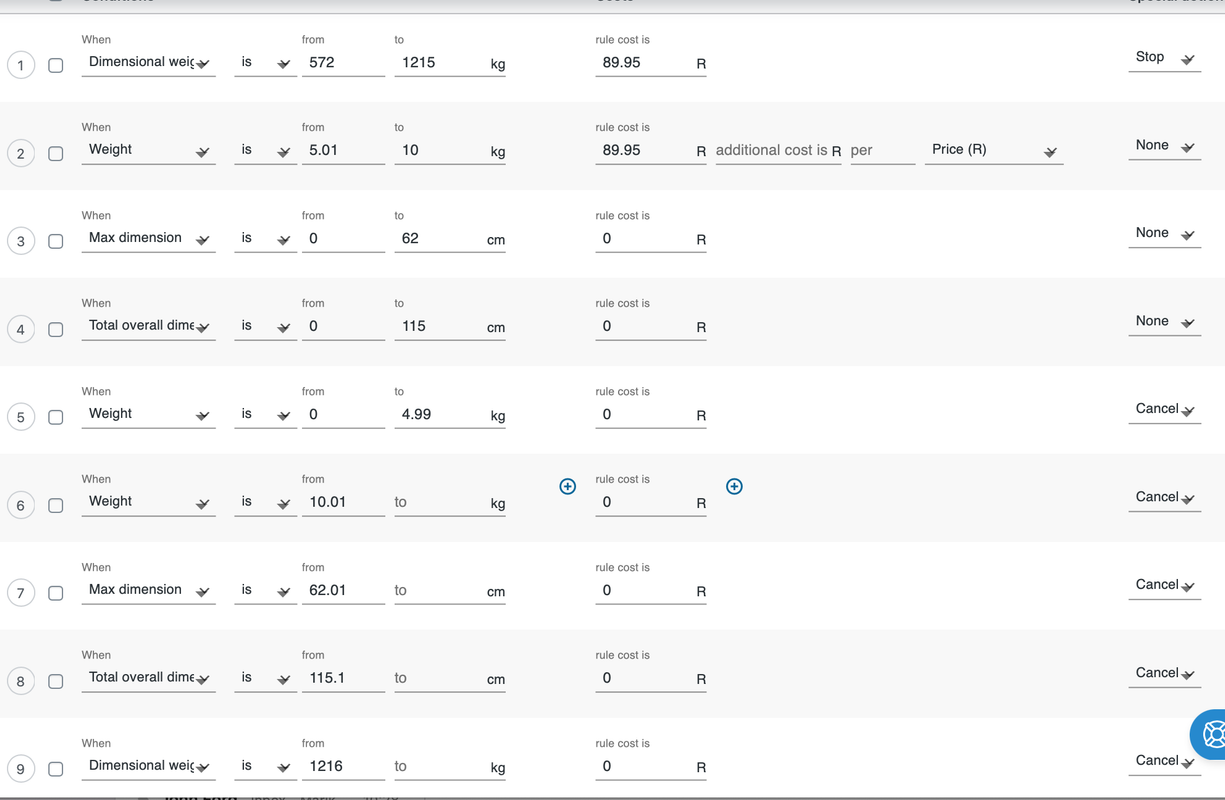This screenshot has height=800, width=1225.
Task: Tick the checkbox for rule 1
Action: tap(56, 65)
